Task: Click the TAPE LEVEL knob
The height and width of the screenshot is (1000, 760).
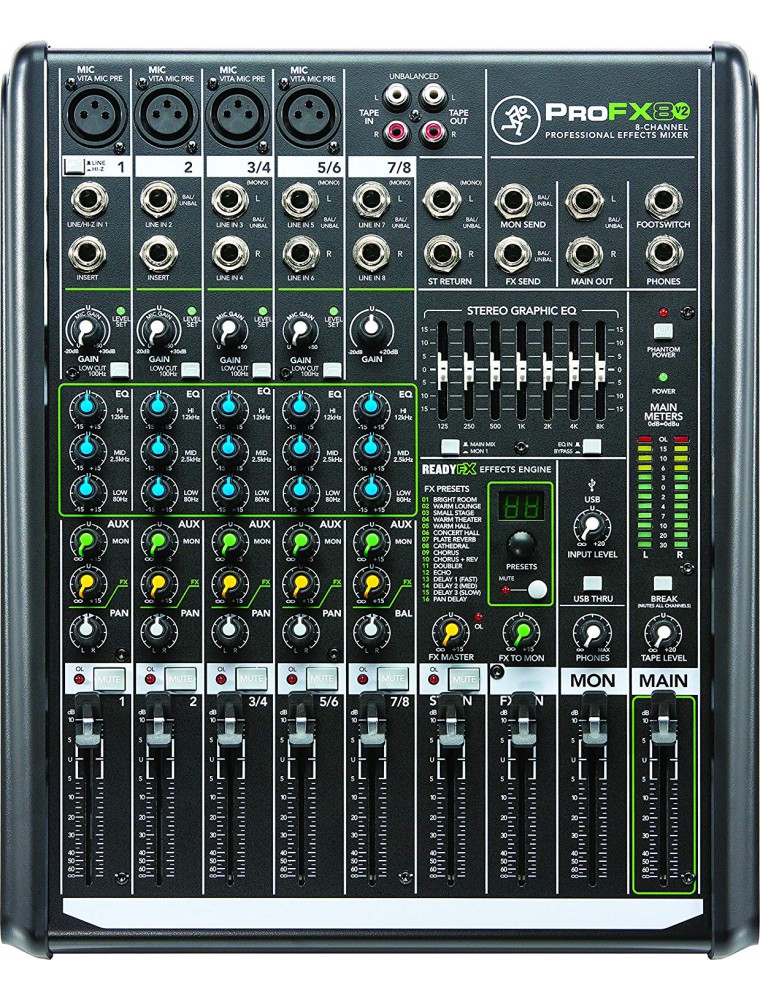Action: click(x=663, y=633)
